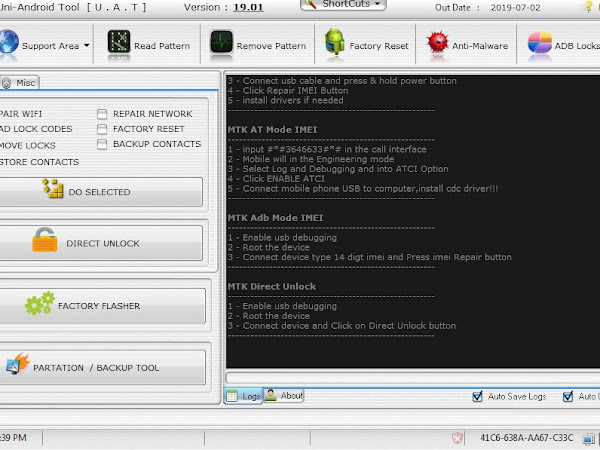Choose Factory Reset toolbar label
Image resolution: width=600 pixels, height=450 pixels.
[379, 46]
